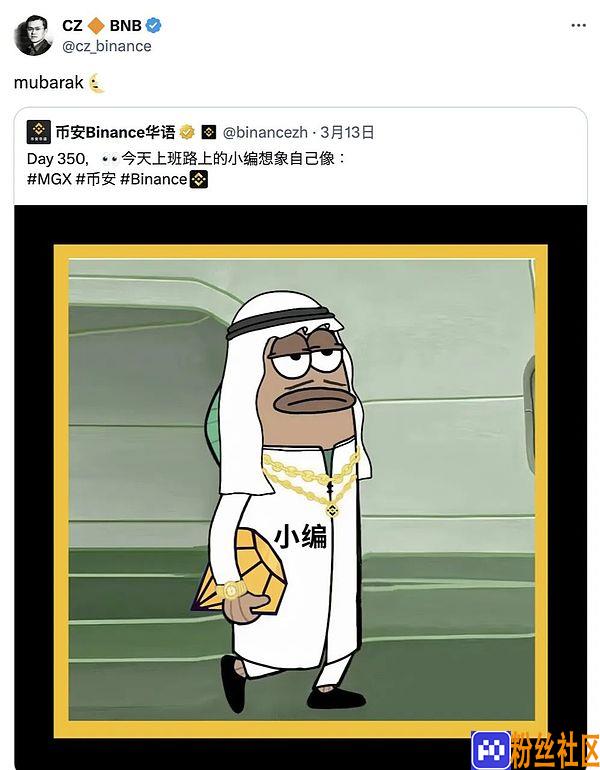Image resolution: width=600 pixels, height=770 pixels.
Task: Click the small Binance affiliate badge icon
Action: 209,132
